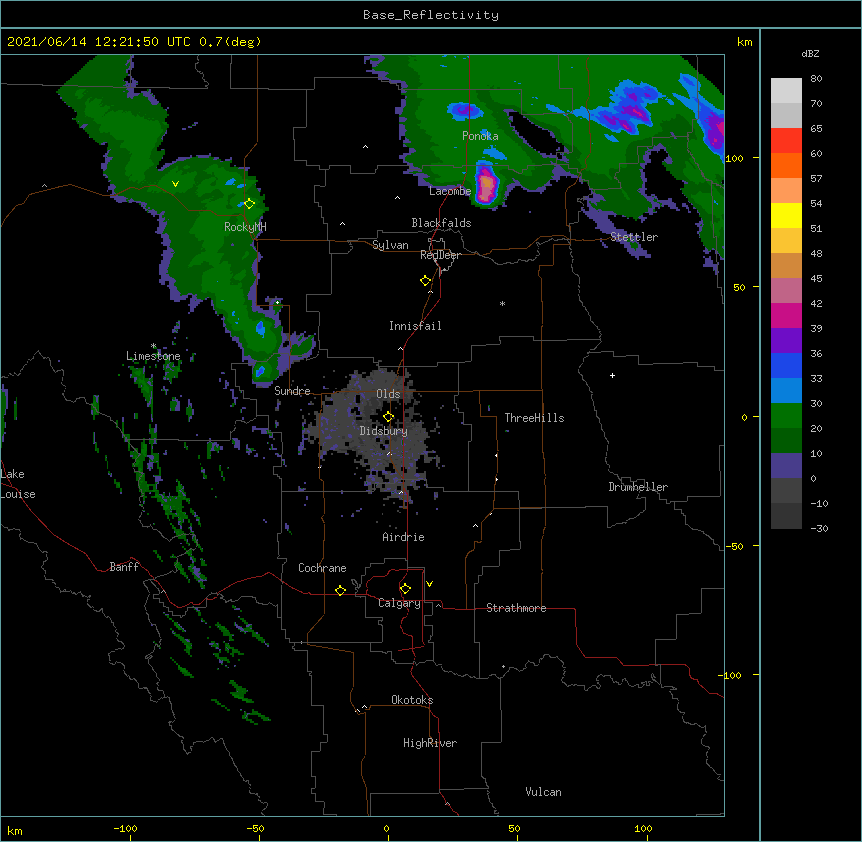Click the dBZ legend heading
This screenshot has height=842, width=862.
(810, 54)
